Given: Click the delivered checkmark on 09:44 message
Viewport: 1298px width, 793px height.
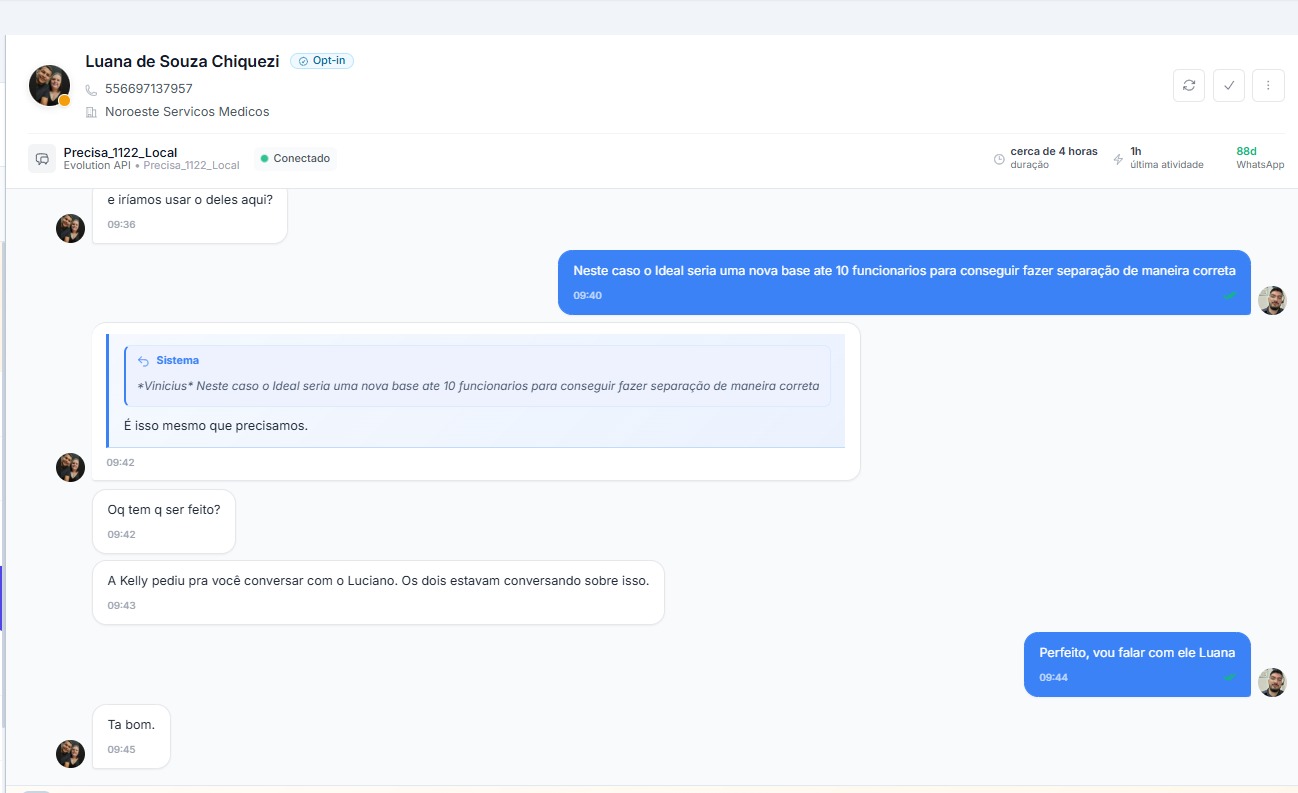Looking at the screenshot, I should (1230, 677).
